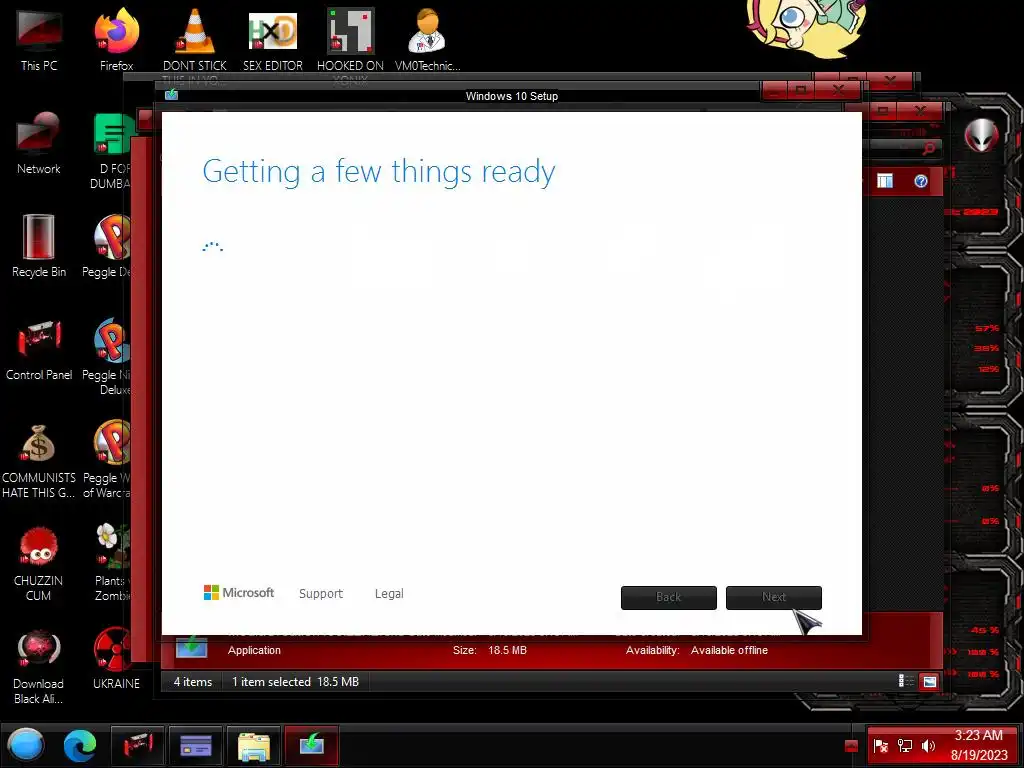This screenshot has height=768, width=1024.
Task: Switch Explorer to details view
Action: (x=906, y=682)
